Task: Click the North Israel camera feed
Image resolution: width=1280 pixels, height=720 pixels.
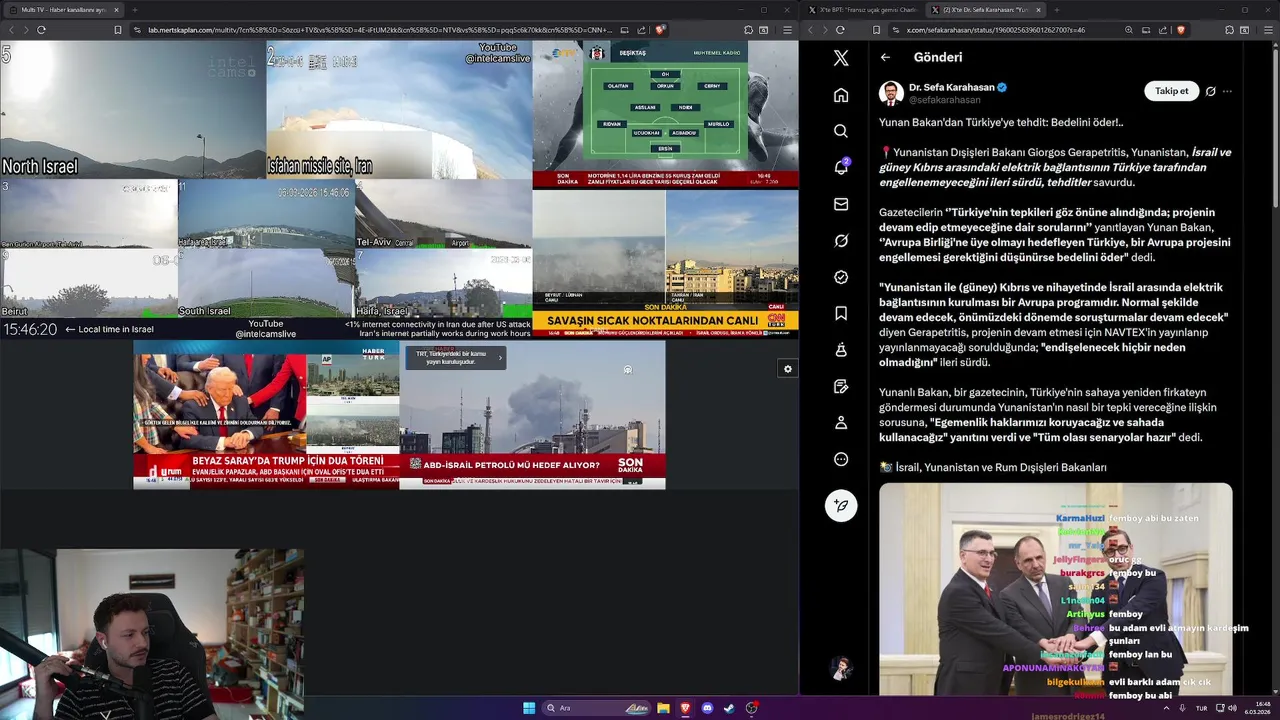Action: click(x=133, y=110)
